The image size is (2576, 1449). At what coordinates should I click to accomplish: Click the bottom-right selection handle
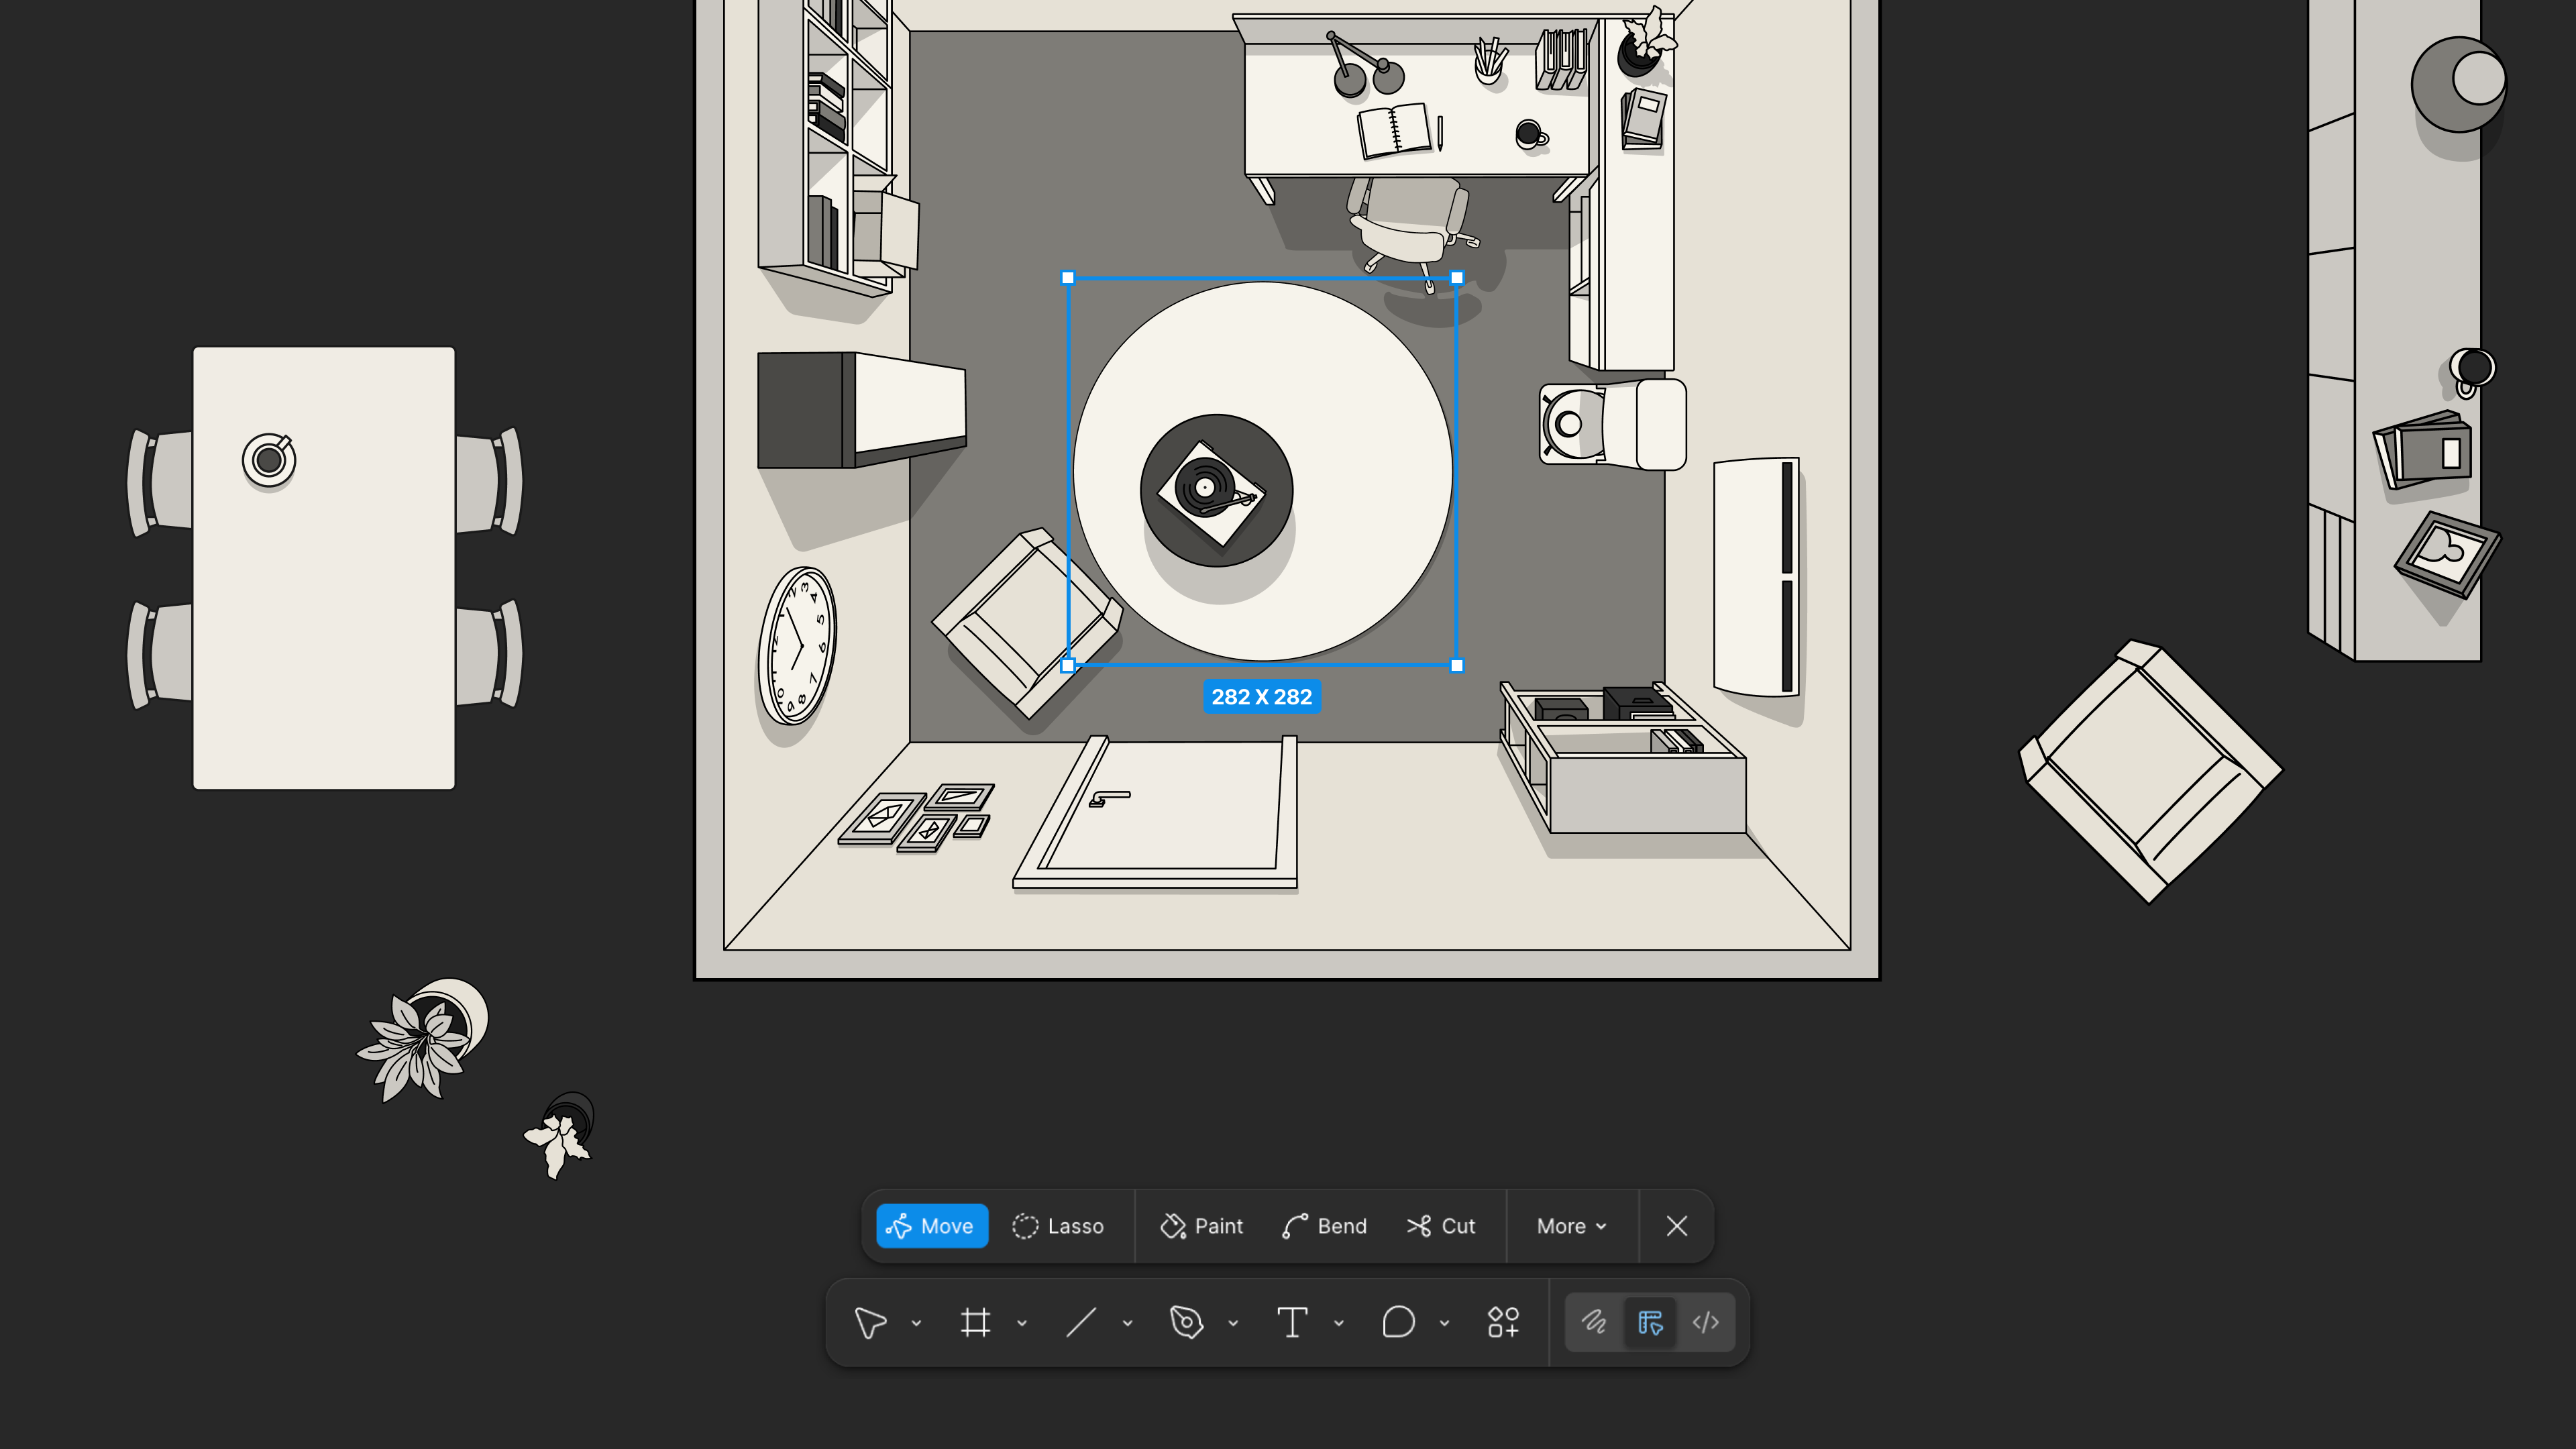coord(1457,665)
